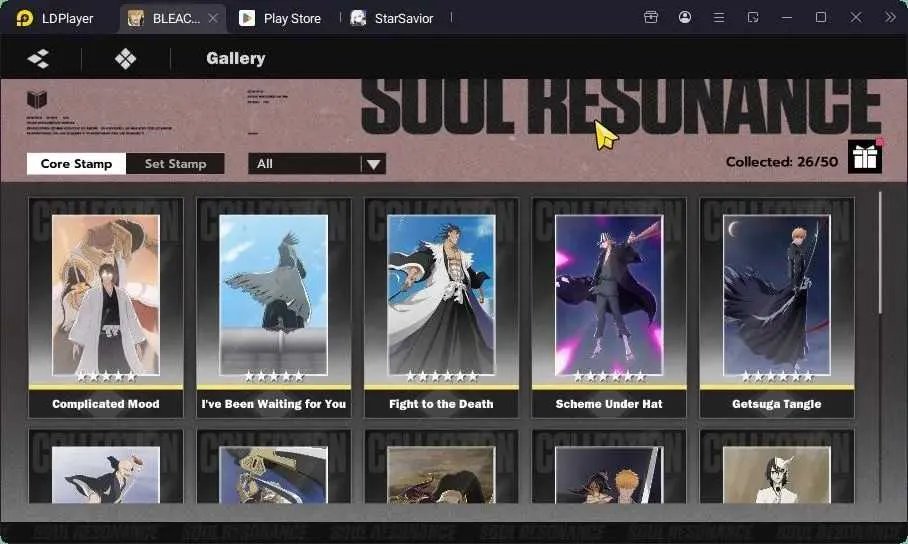
Task: Click the Gallery title
Action: (x=236, y=59)
